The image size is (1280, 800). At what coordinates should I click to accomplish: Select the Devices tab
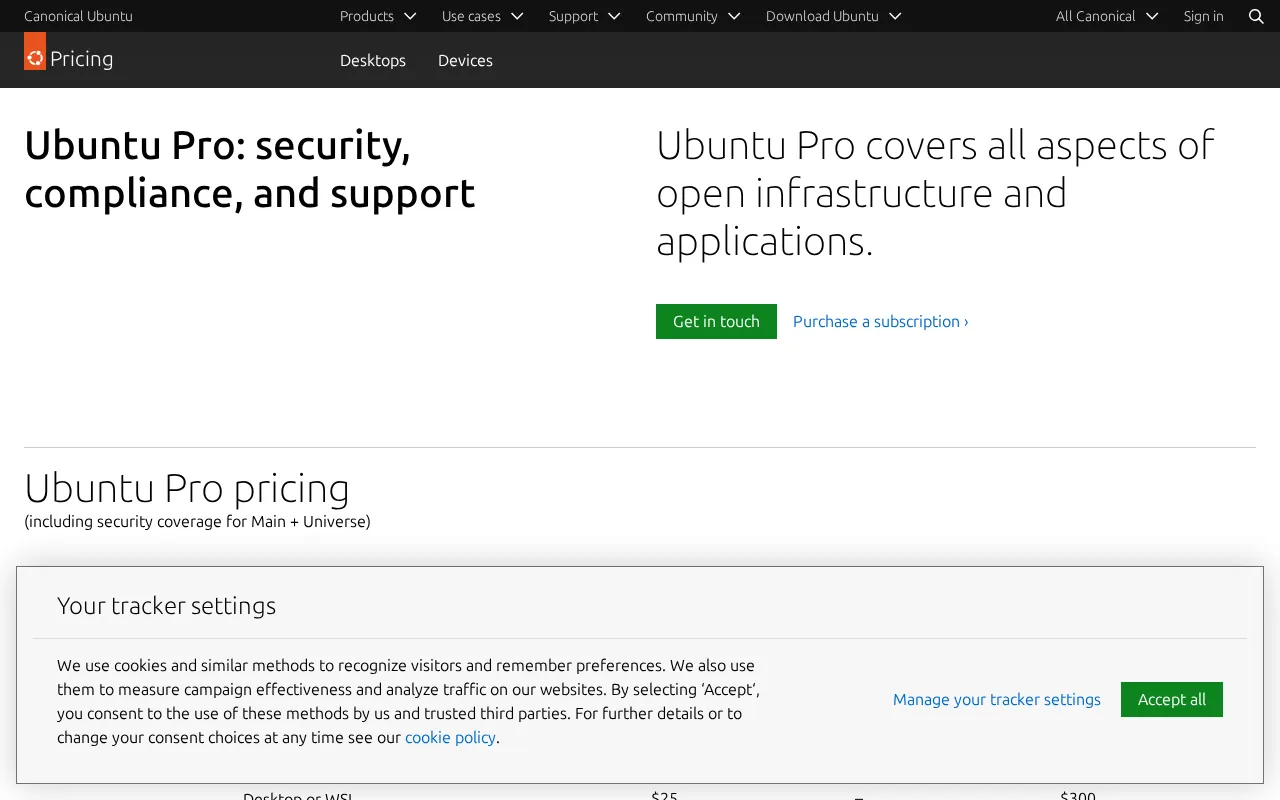point(465,60)
